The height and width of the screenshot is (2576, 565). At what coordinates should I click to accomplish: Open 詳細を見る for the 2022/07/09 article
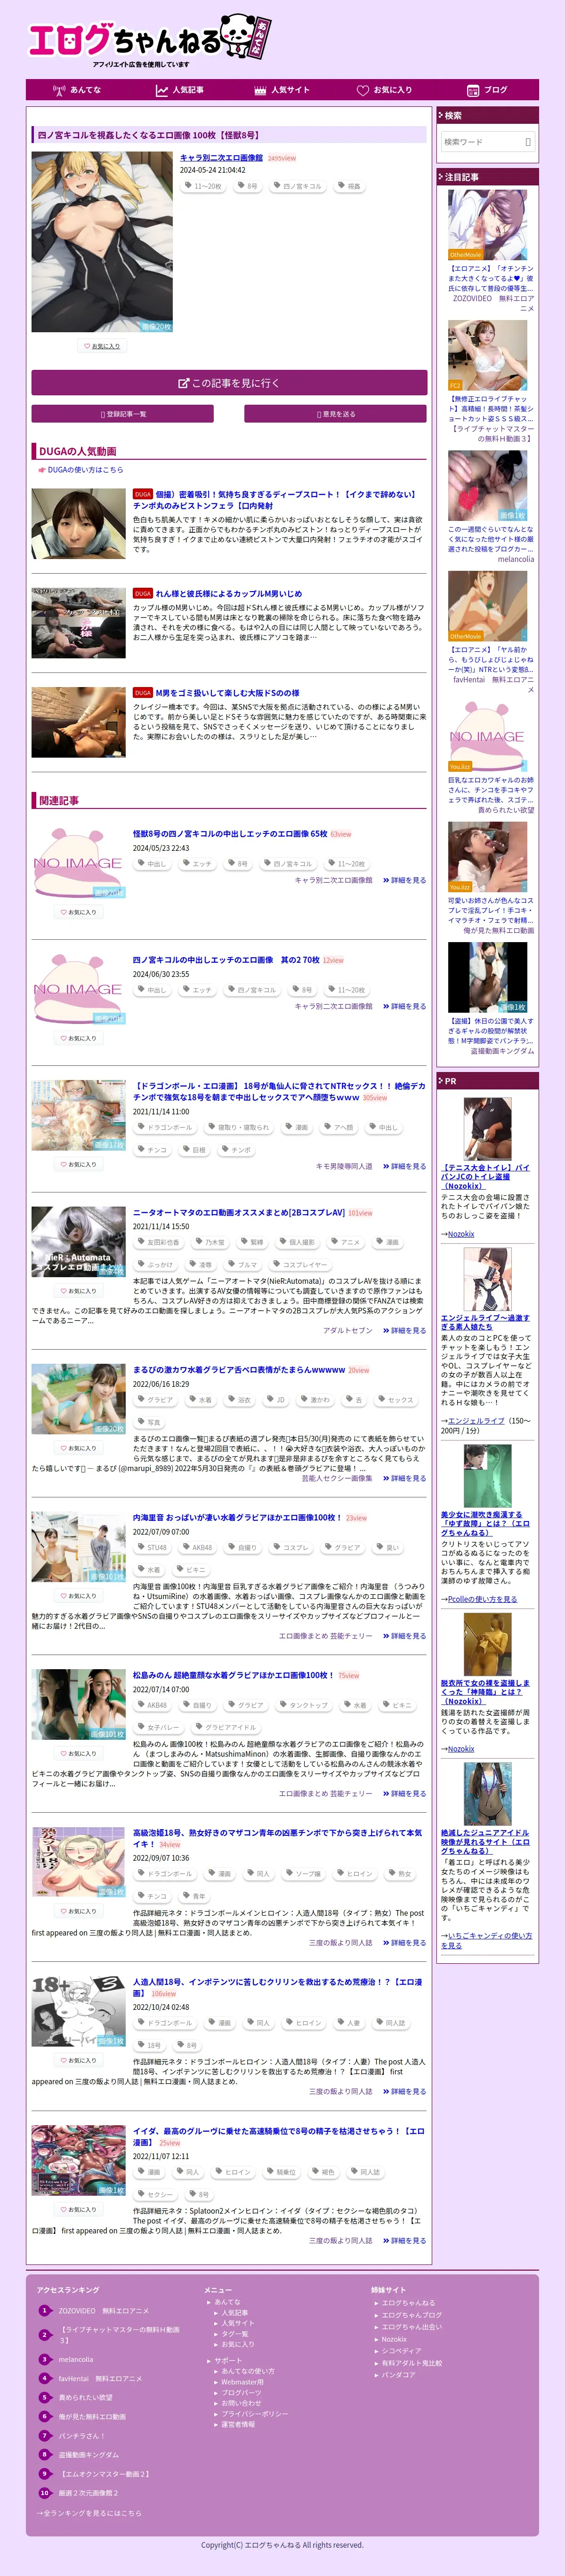pyautogui.click(x=404, y=1636)
